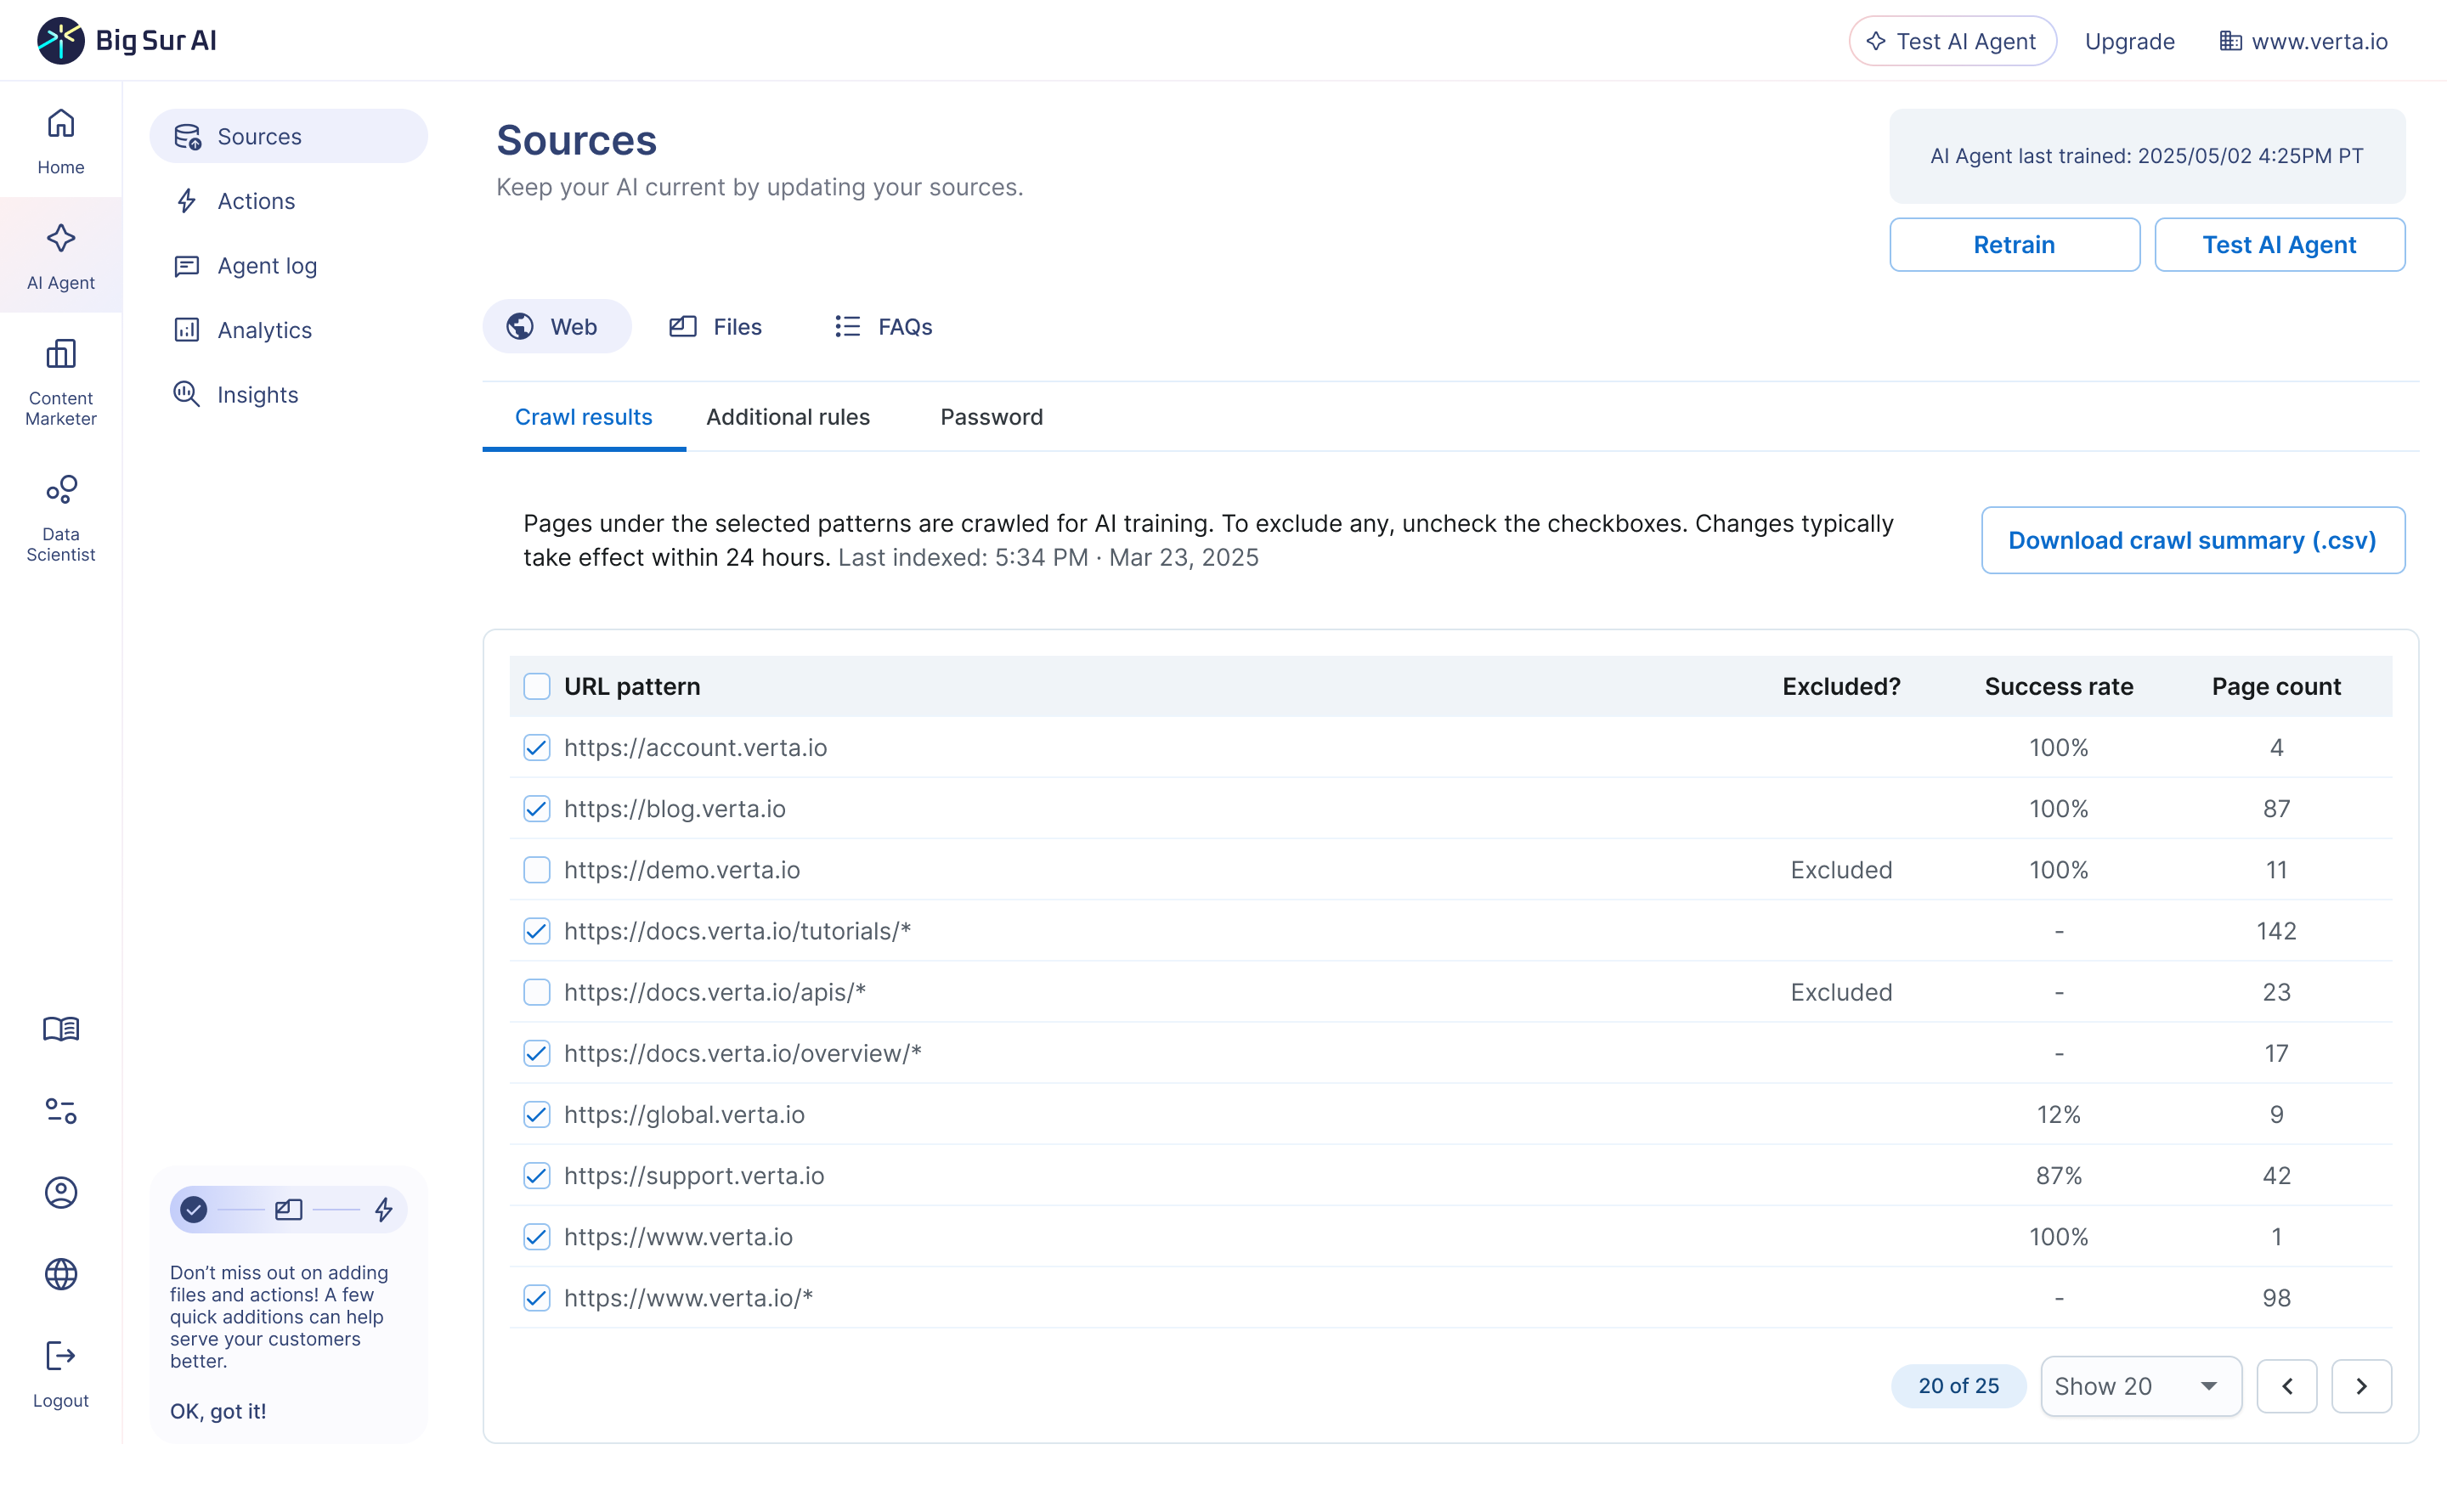2447x1512 pixels.
Task: Go to next page of results
Action: [2360, 1386]
